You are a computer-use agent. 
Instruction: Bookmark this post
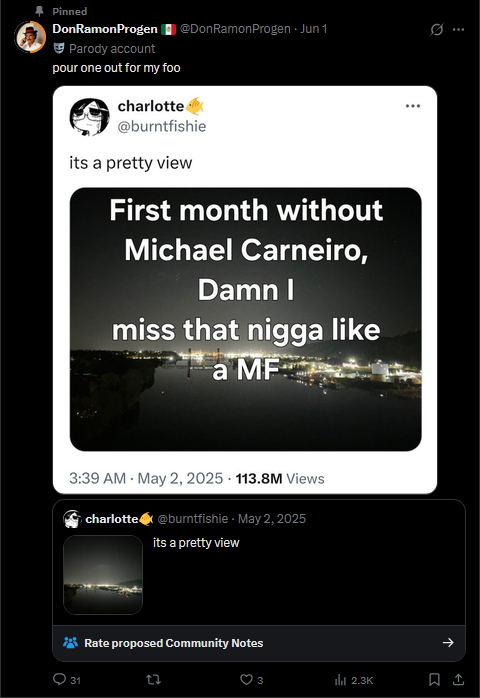click(x=434, y=679)
